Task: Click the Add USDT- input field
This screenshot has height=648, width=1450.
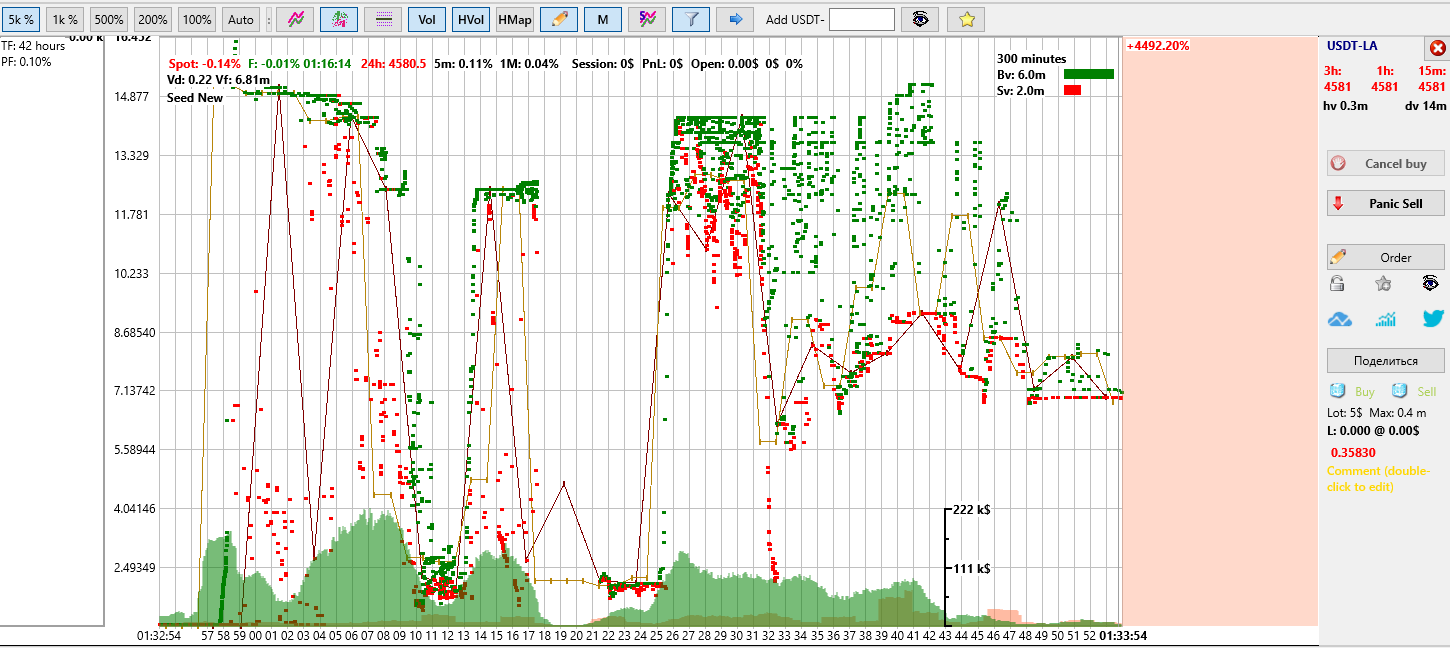Action: click(x=861, y=19)
